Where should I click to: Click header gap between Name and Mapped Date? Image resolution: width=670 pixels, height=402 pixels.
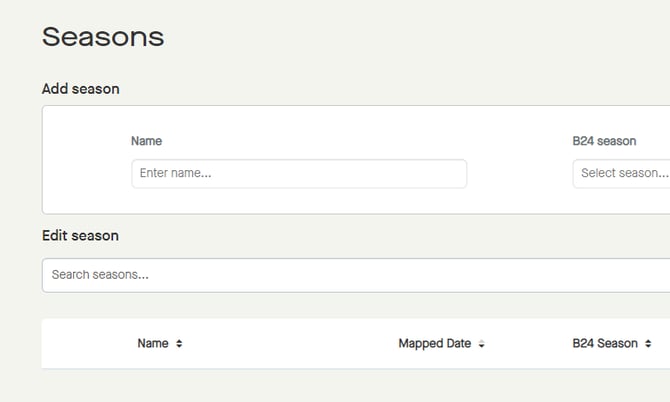pos(290,344)
